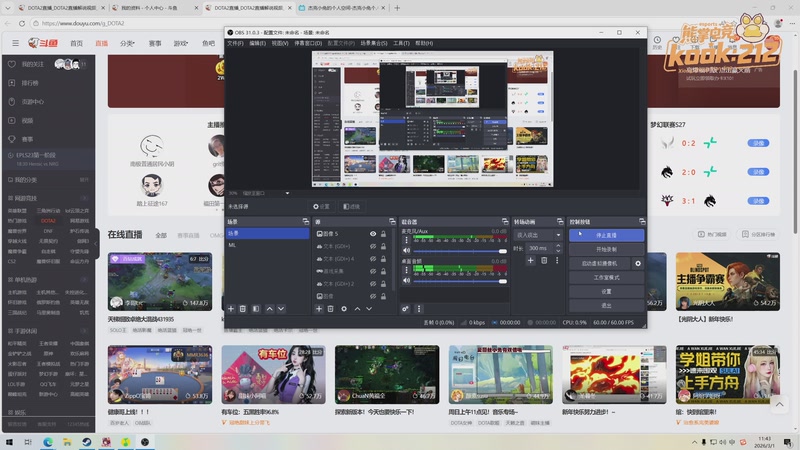Open source properties gear in Sources panel
The image size is (800, 450).
[x=344, y=309]
